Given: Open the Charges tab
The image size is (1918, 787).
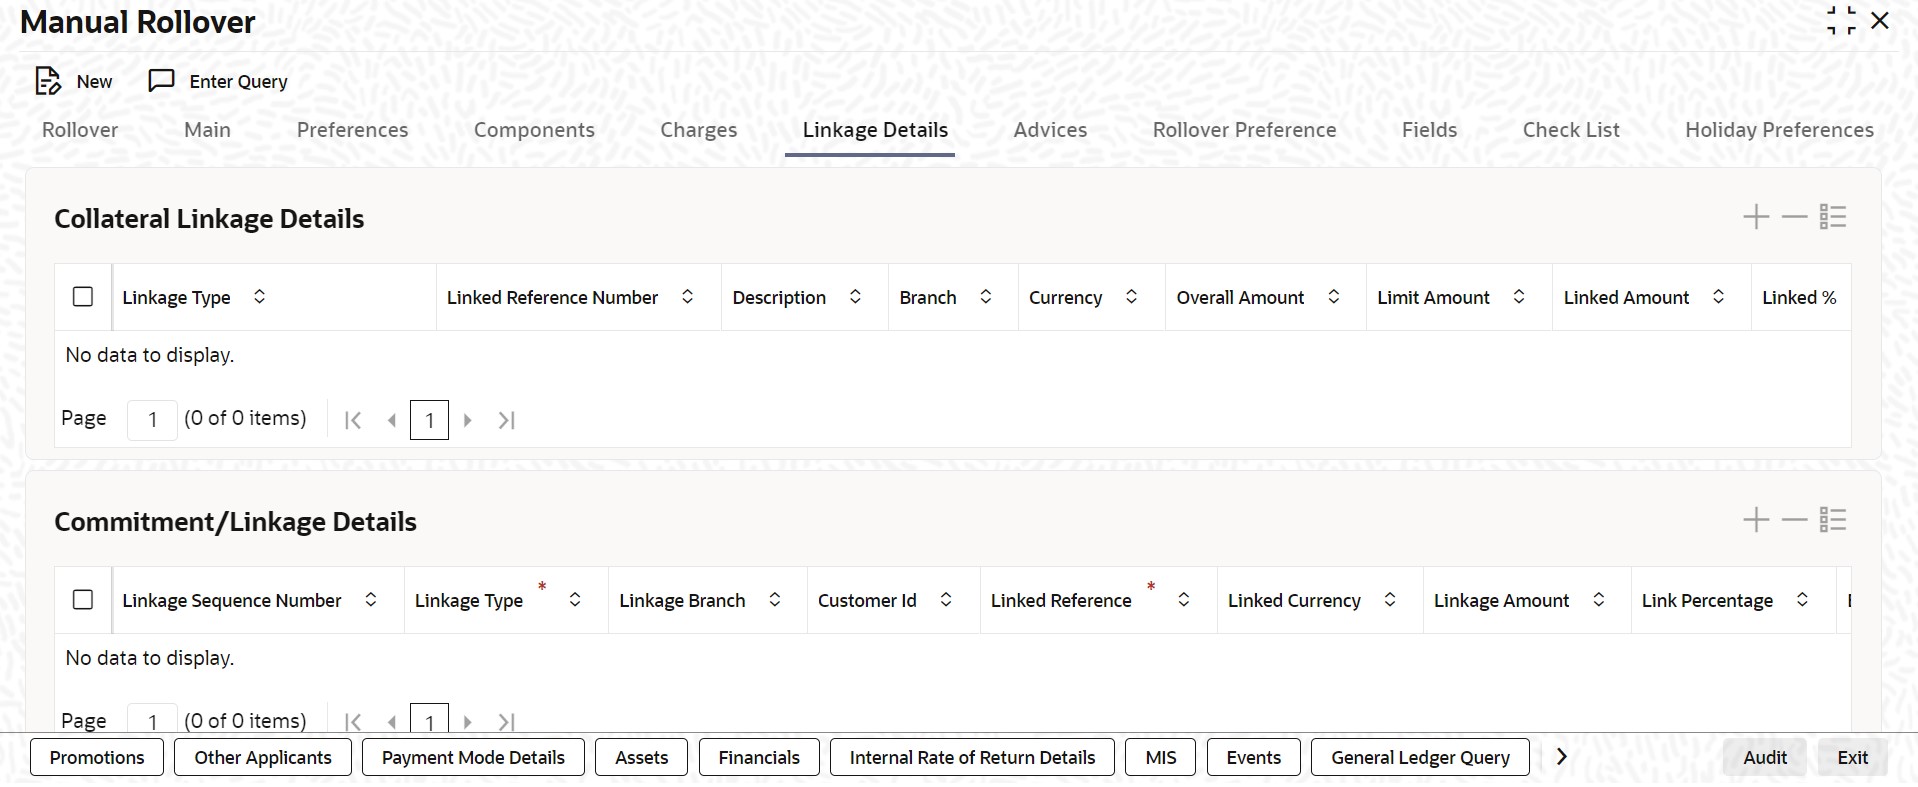Looking at the screenshot, I should 698,130.
